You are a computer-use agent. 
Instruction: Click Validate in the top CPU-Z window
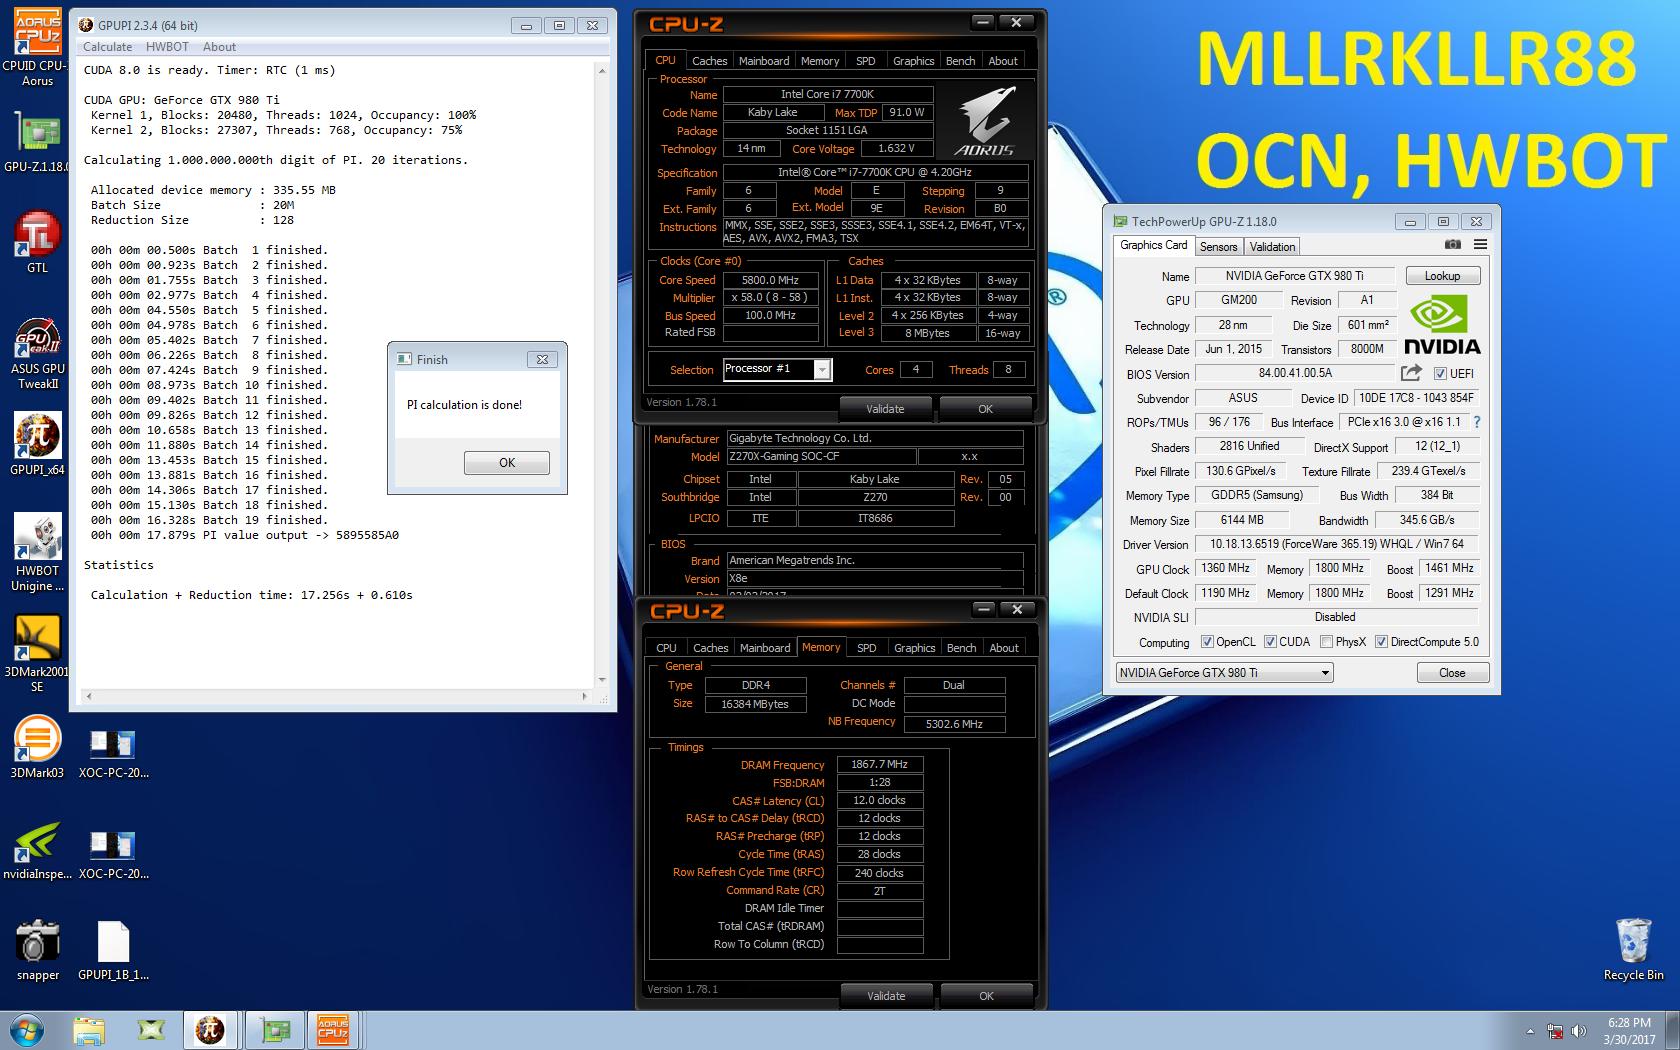point(885,409)
